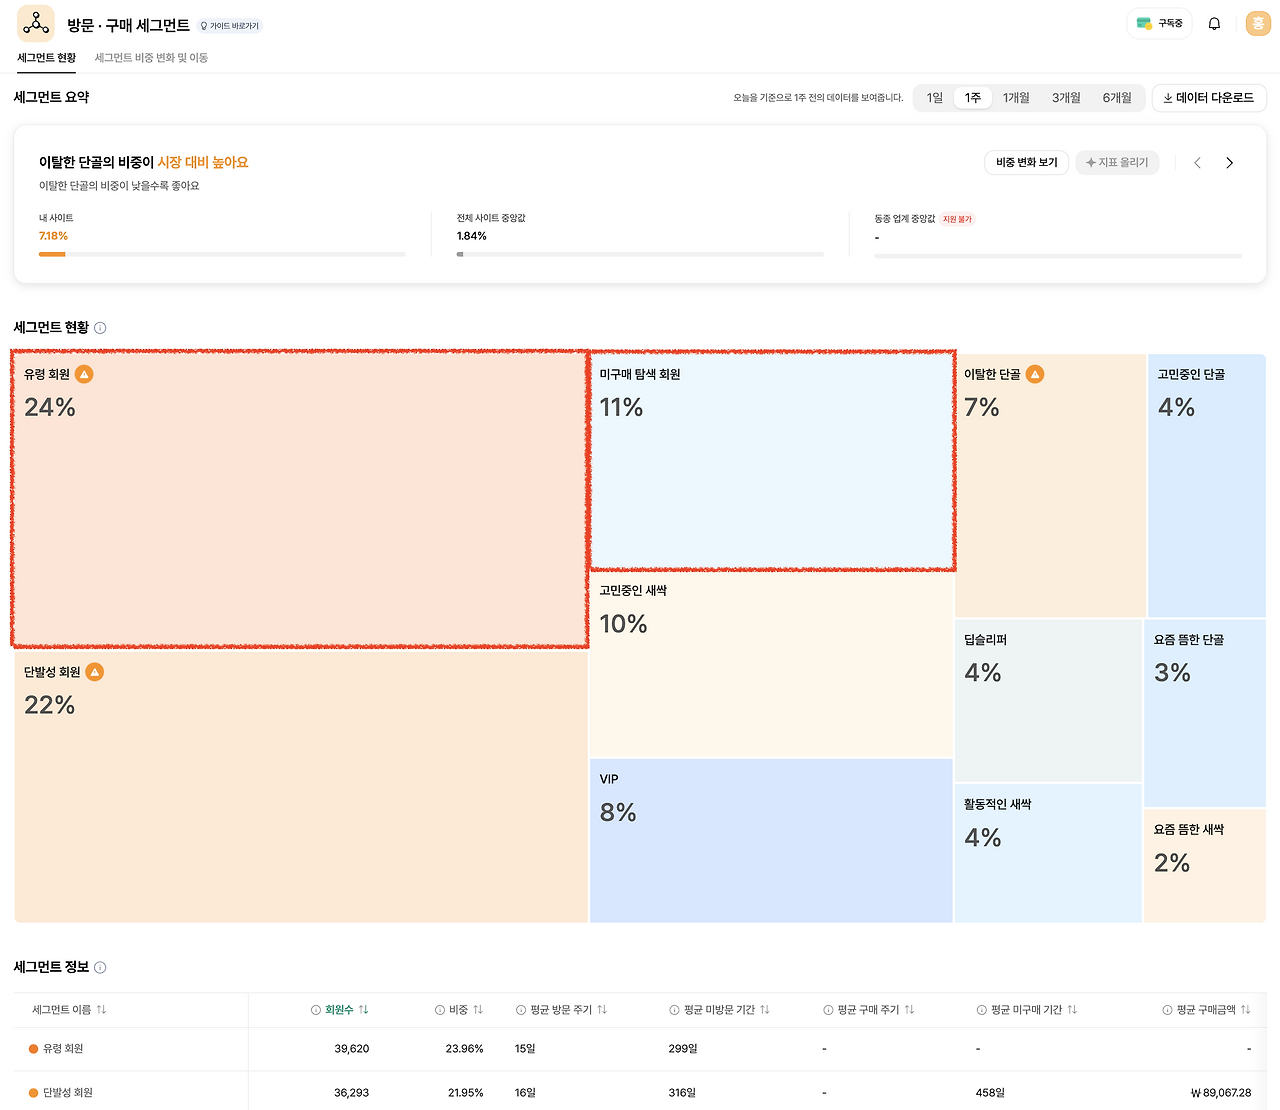Screen dimensions: 1280x1110
Task: Click the 39,620 member count cell
Action: [351, 1049]
